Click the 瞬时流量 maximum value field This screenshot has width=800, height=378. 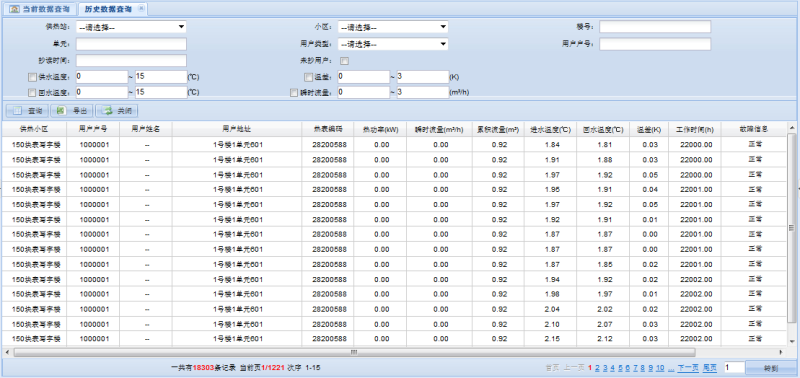(x=423, y=92)
